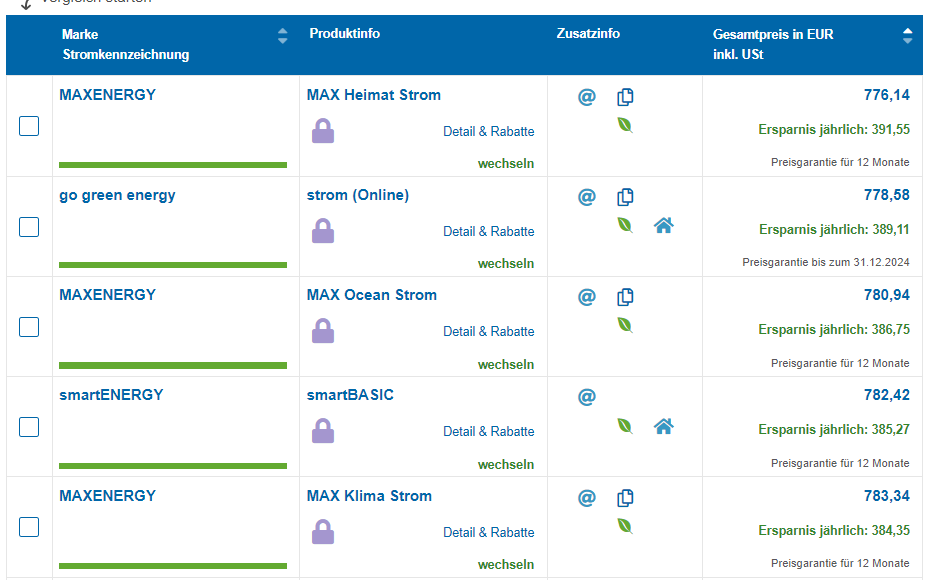Click the green Stromkennzeichnung bar for smartENERGY
The image size is (928, 580).
pos(173,466)
